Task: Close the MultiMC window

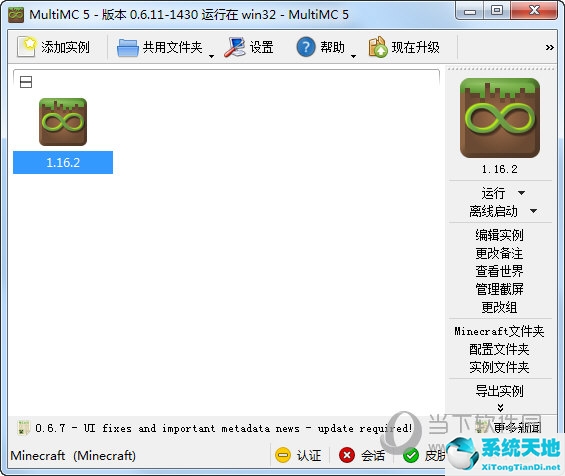Action: [534, 11]
